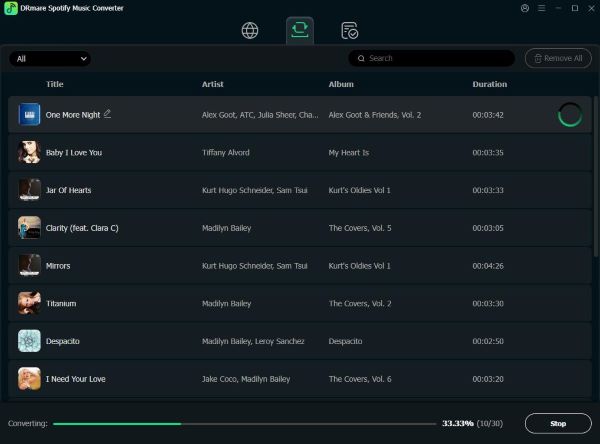This screenshot has width=600, height=444.
Task: Click the Remove All button
Action: click(x=558, y=58)
